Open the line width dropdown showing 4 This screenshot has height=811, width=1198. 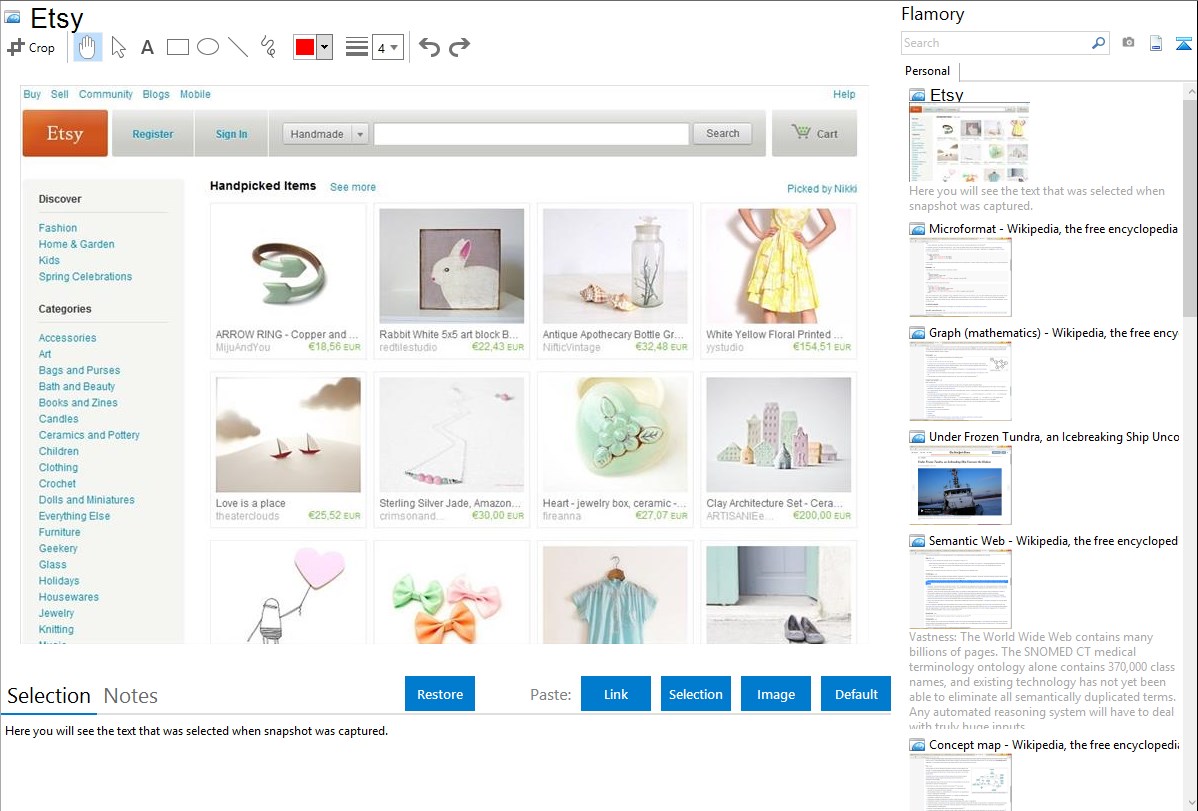(x=388, y=47)
